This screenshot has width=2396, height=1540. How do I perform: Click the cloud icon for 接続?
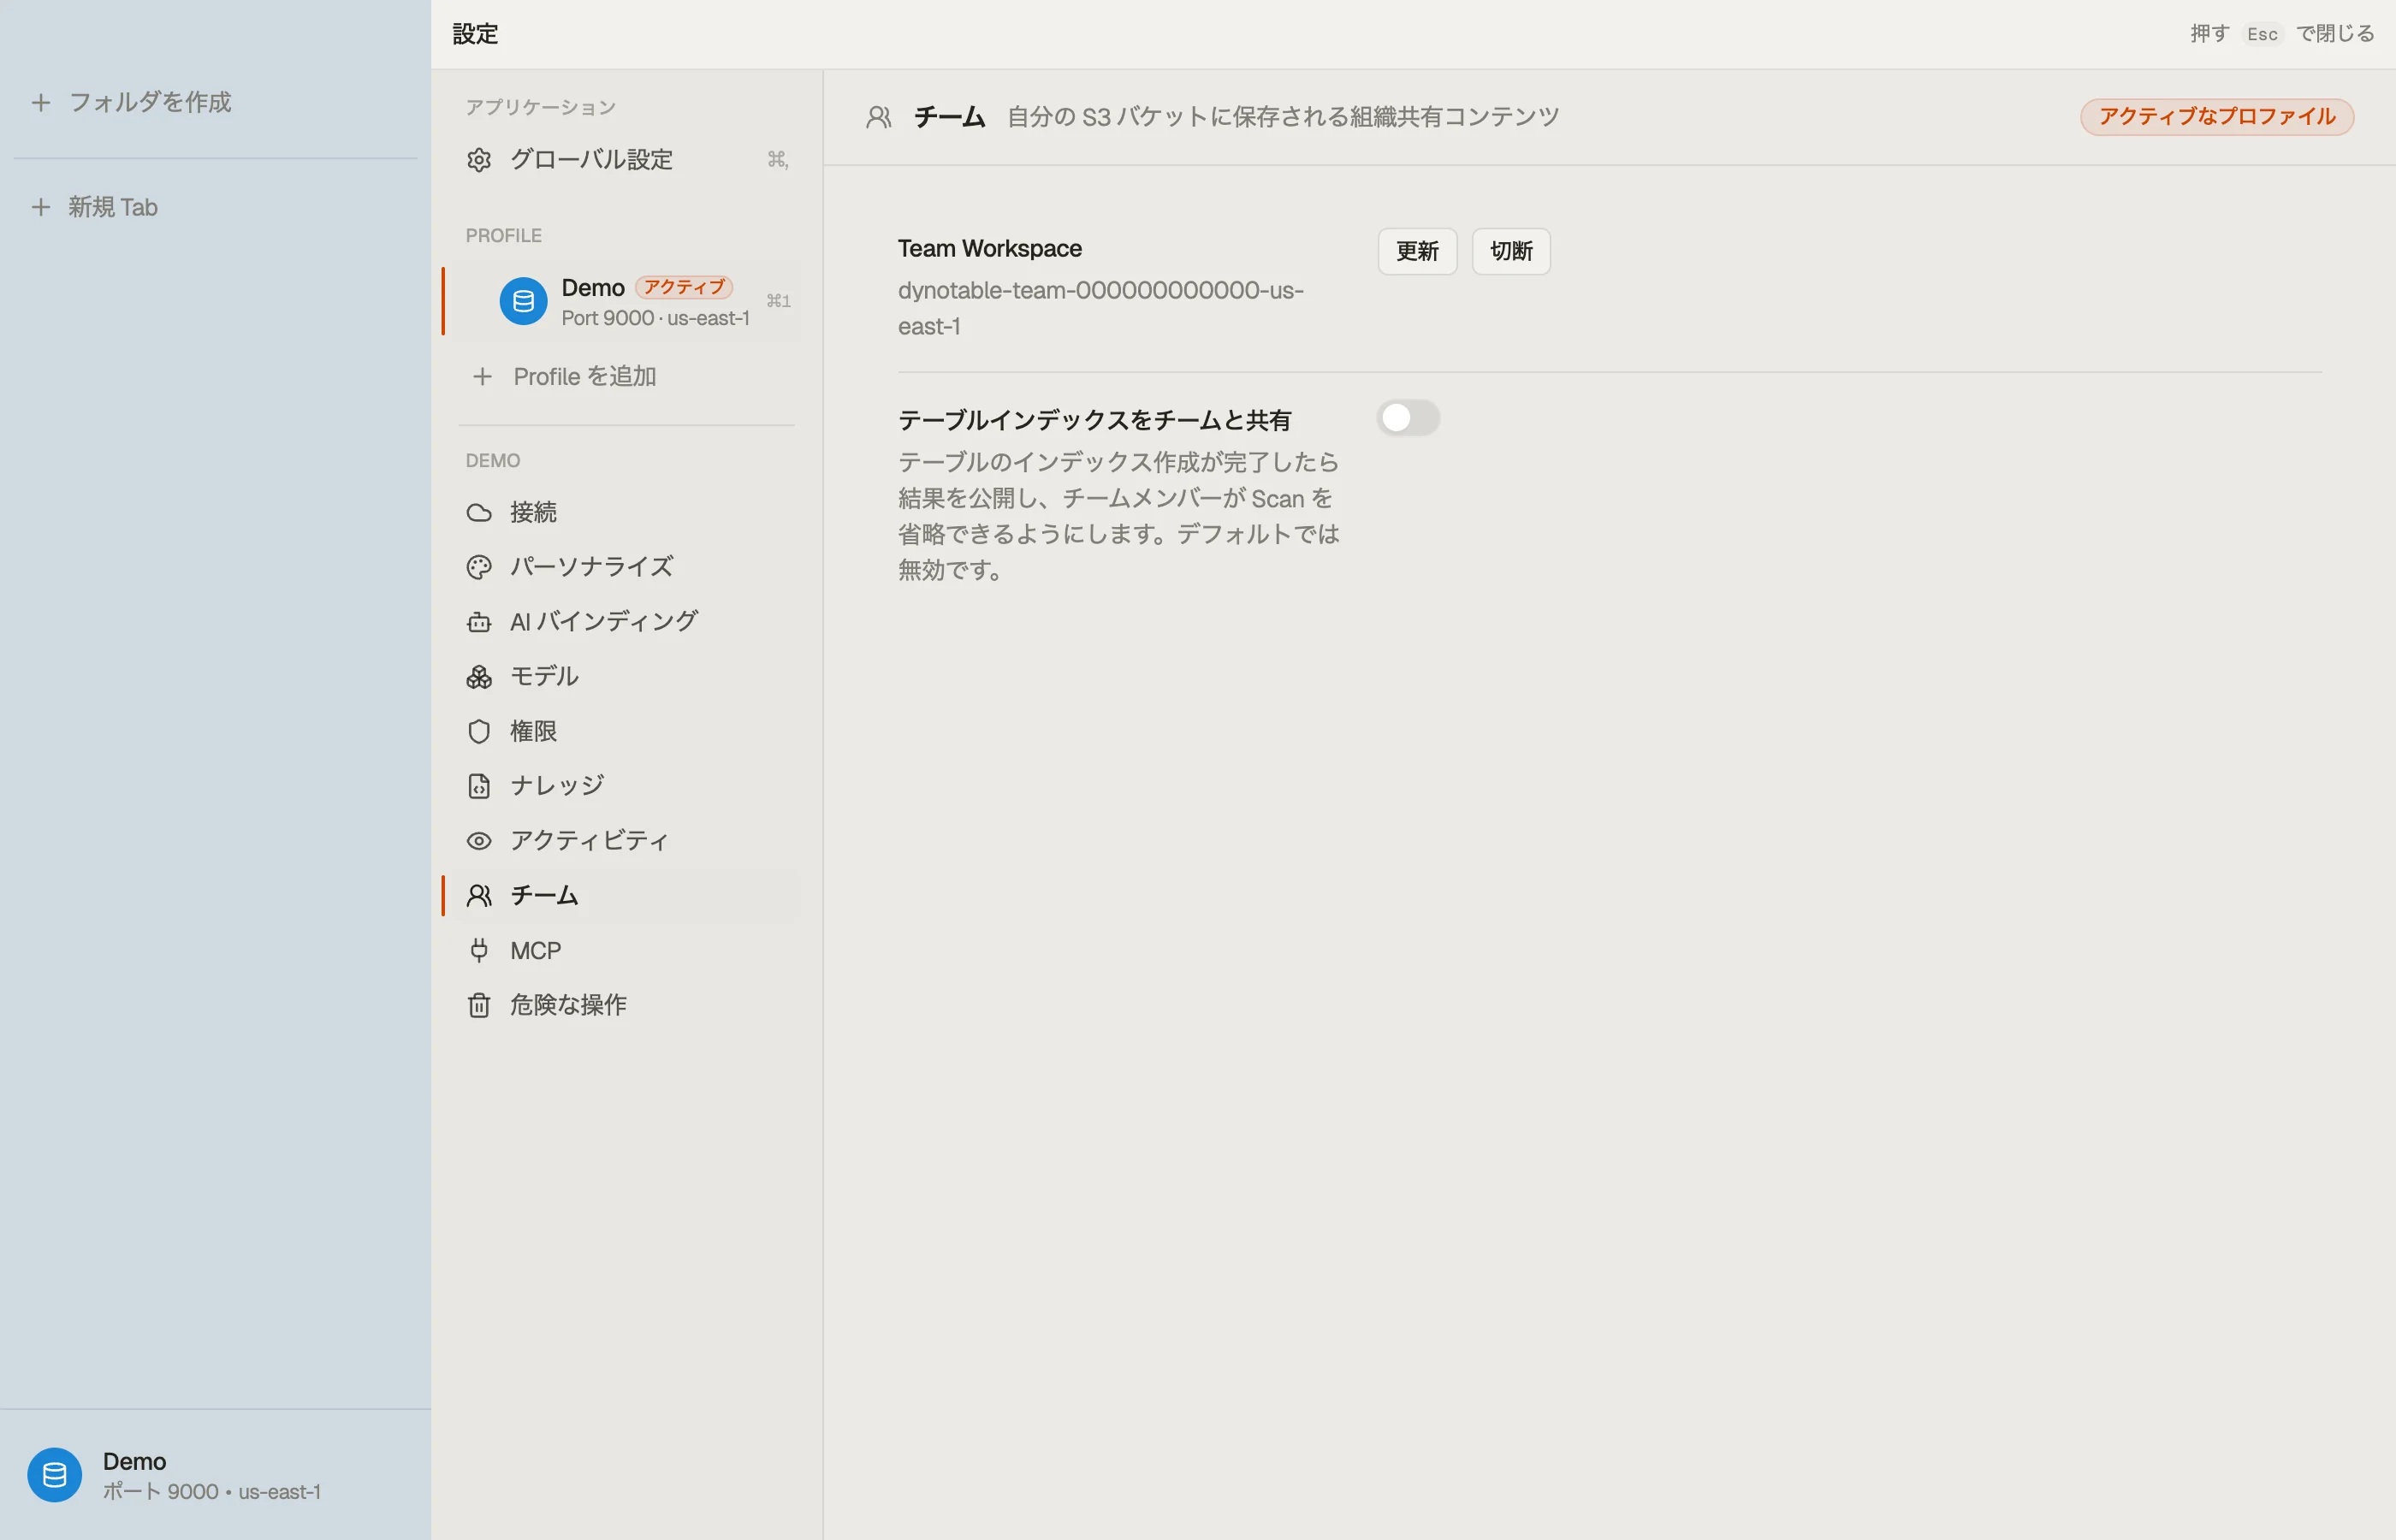point(479,513)
